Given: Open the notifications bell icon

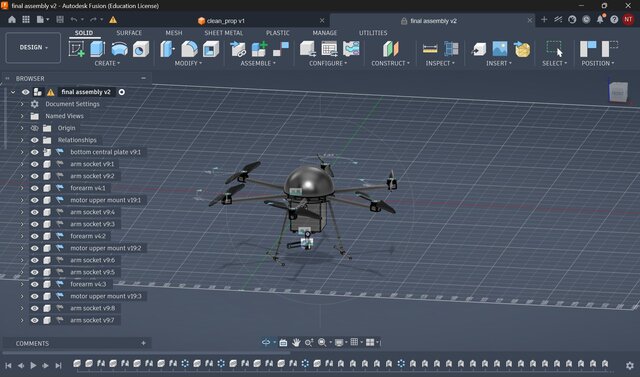Looking at the screenshot, I should coord(600,19).
